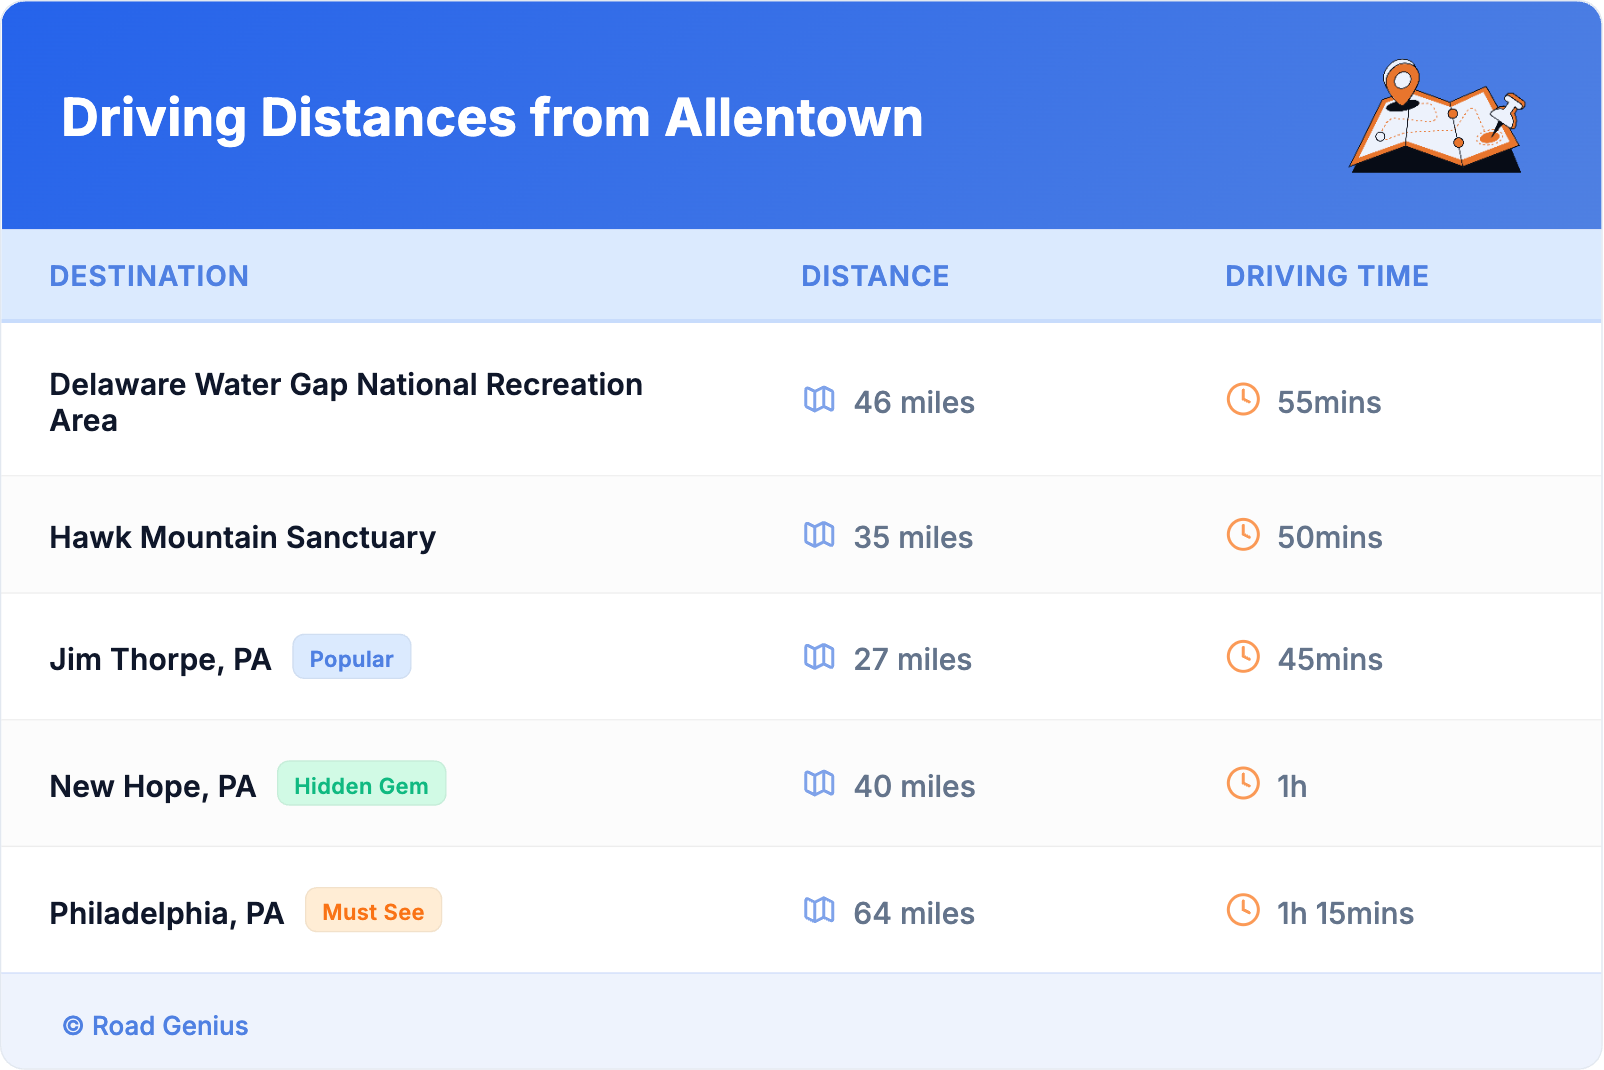The height and width of the screenshot is (1070, 1604).
Task: Click map icon beside 46 miles
Action: coord(819,400)
